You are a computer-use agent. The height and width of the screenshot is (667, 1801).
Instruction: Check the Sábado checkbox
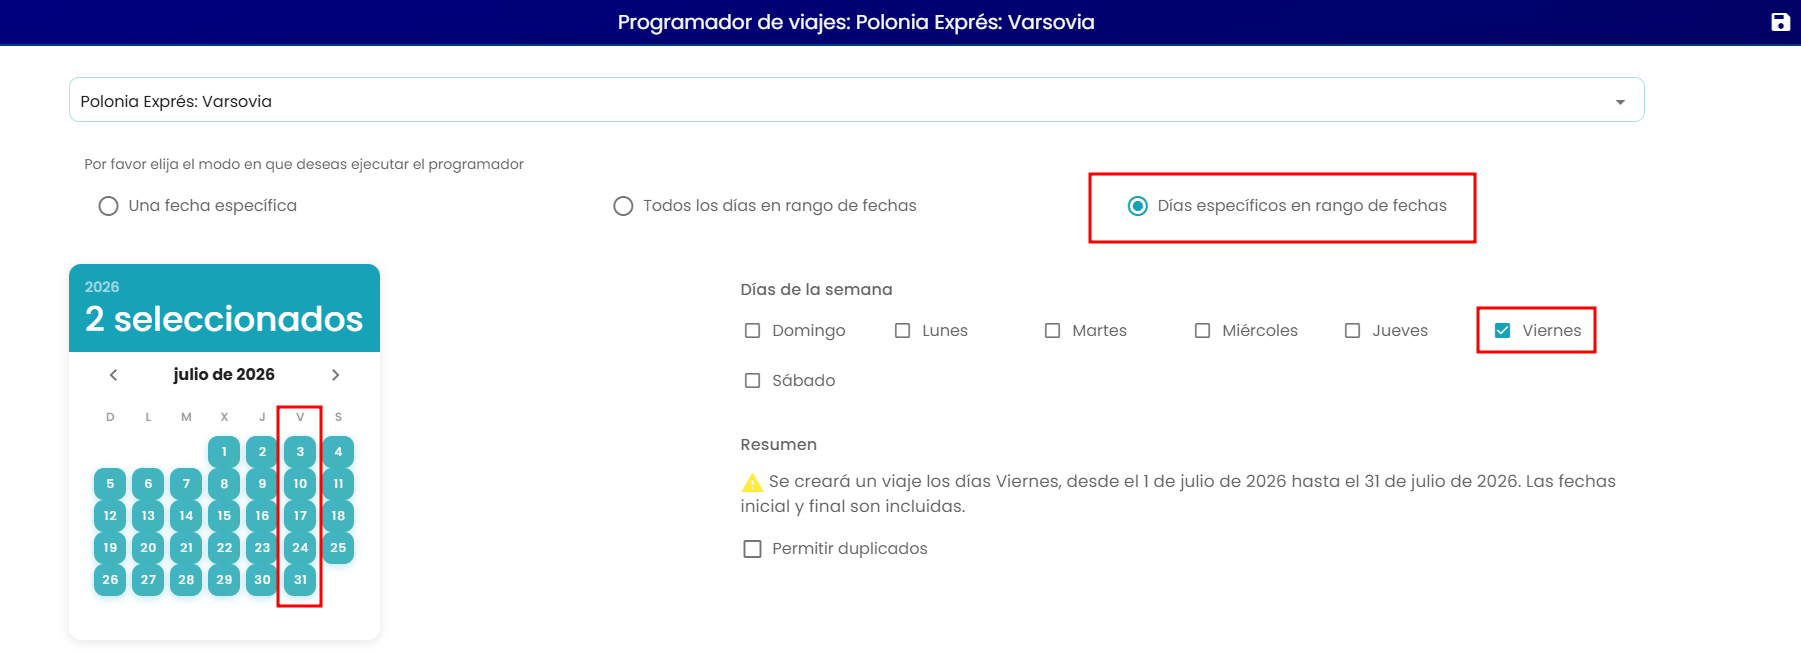click(752, 381)
